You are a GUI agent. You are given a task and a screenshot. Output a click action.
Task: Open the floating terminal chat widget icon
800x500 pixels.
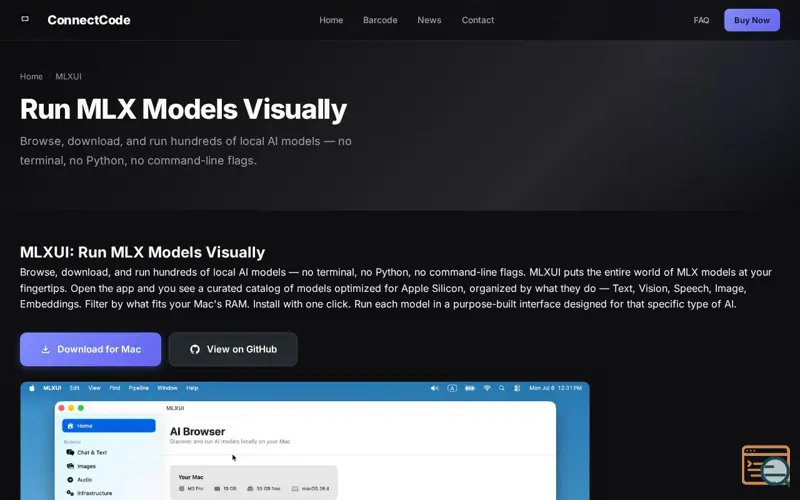click(766, 465)
